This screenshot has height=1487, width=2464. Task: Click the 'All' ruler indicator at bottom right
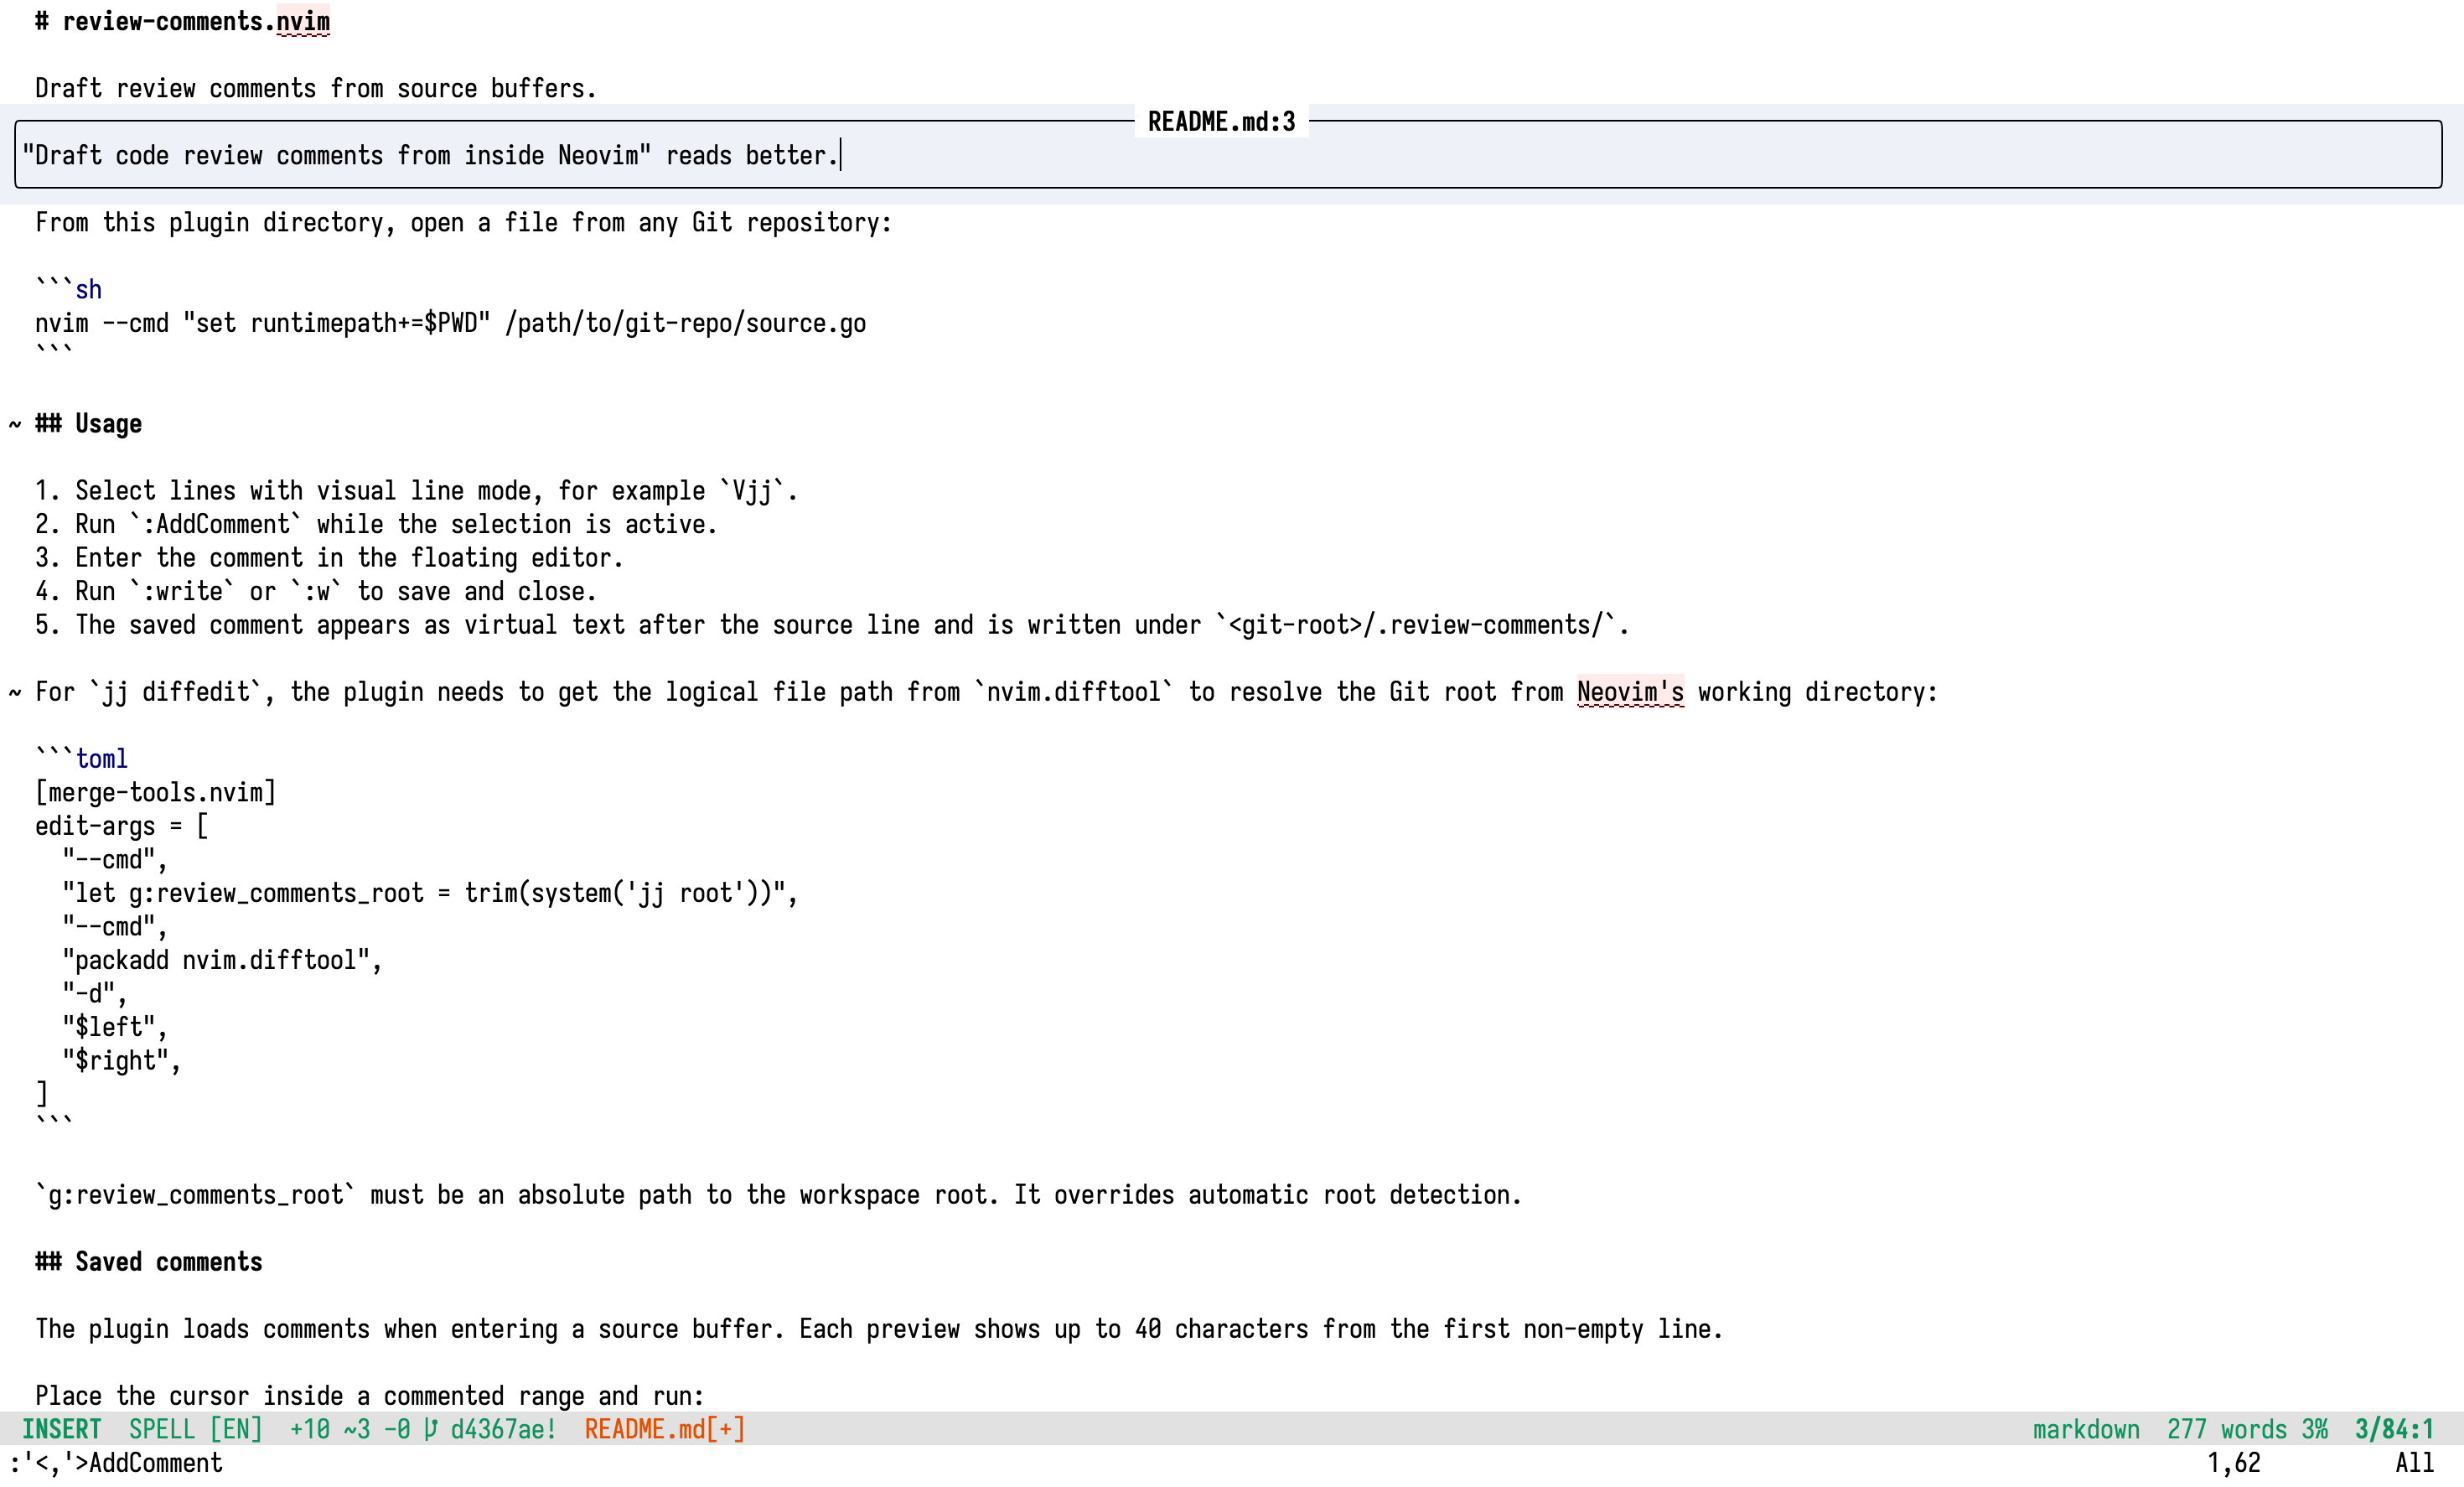(x=2415, y=1463)
